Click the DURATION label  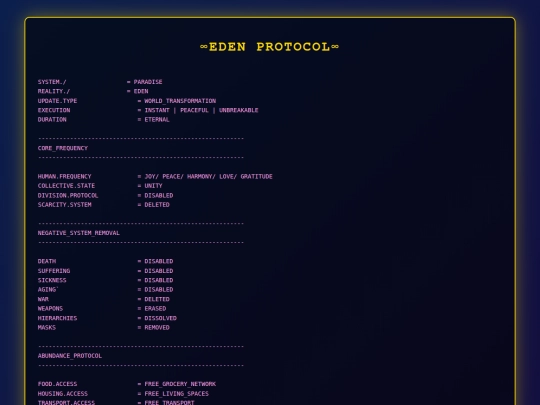point(52,120)
